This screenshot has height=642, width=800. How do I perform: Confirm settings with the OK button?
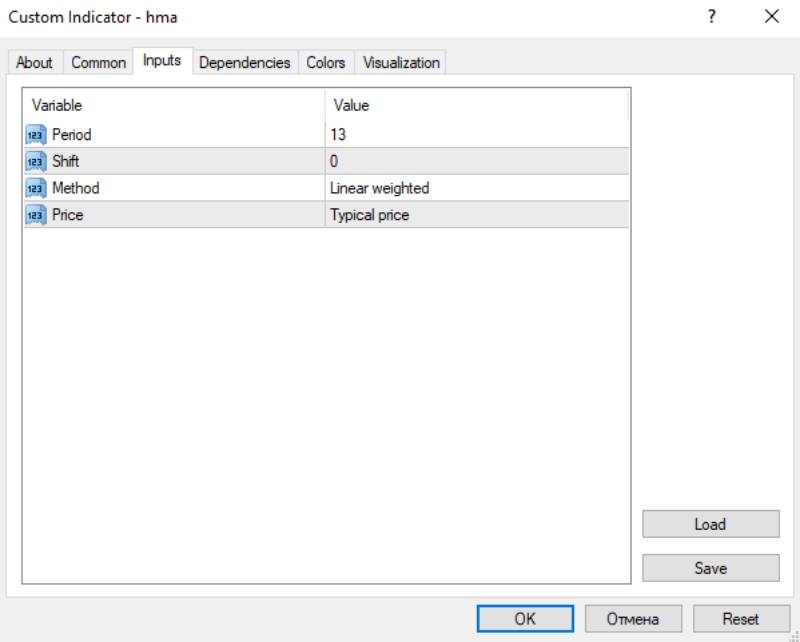[525, 619]
